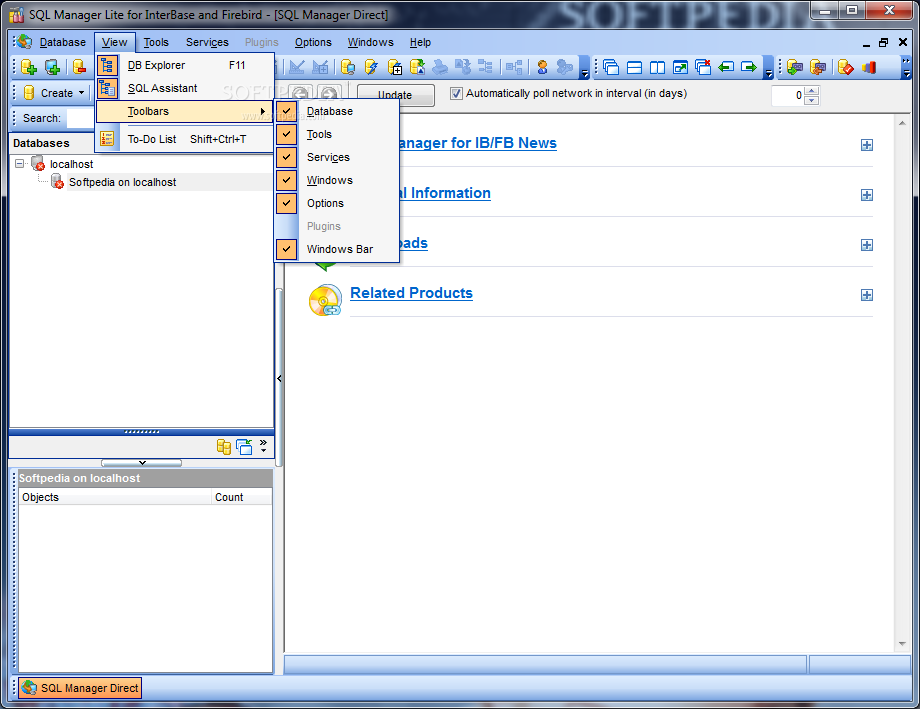Click the yellow databases icon in lower-left panel toolbar
The height and width of the screenshot is (709, 920).
(224, 447)
